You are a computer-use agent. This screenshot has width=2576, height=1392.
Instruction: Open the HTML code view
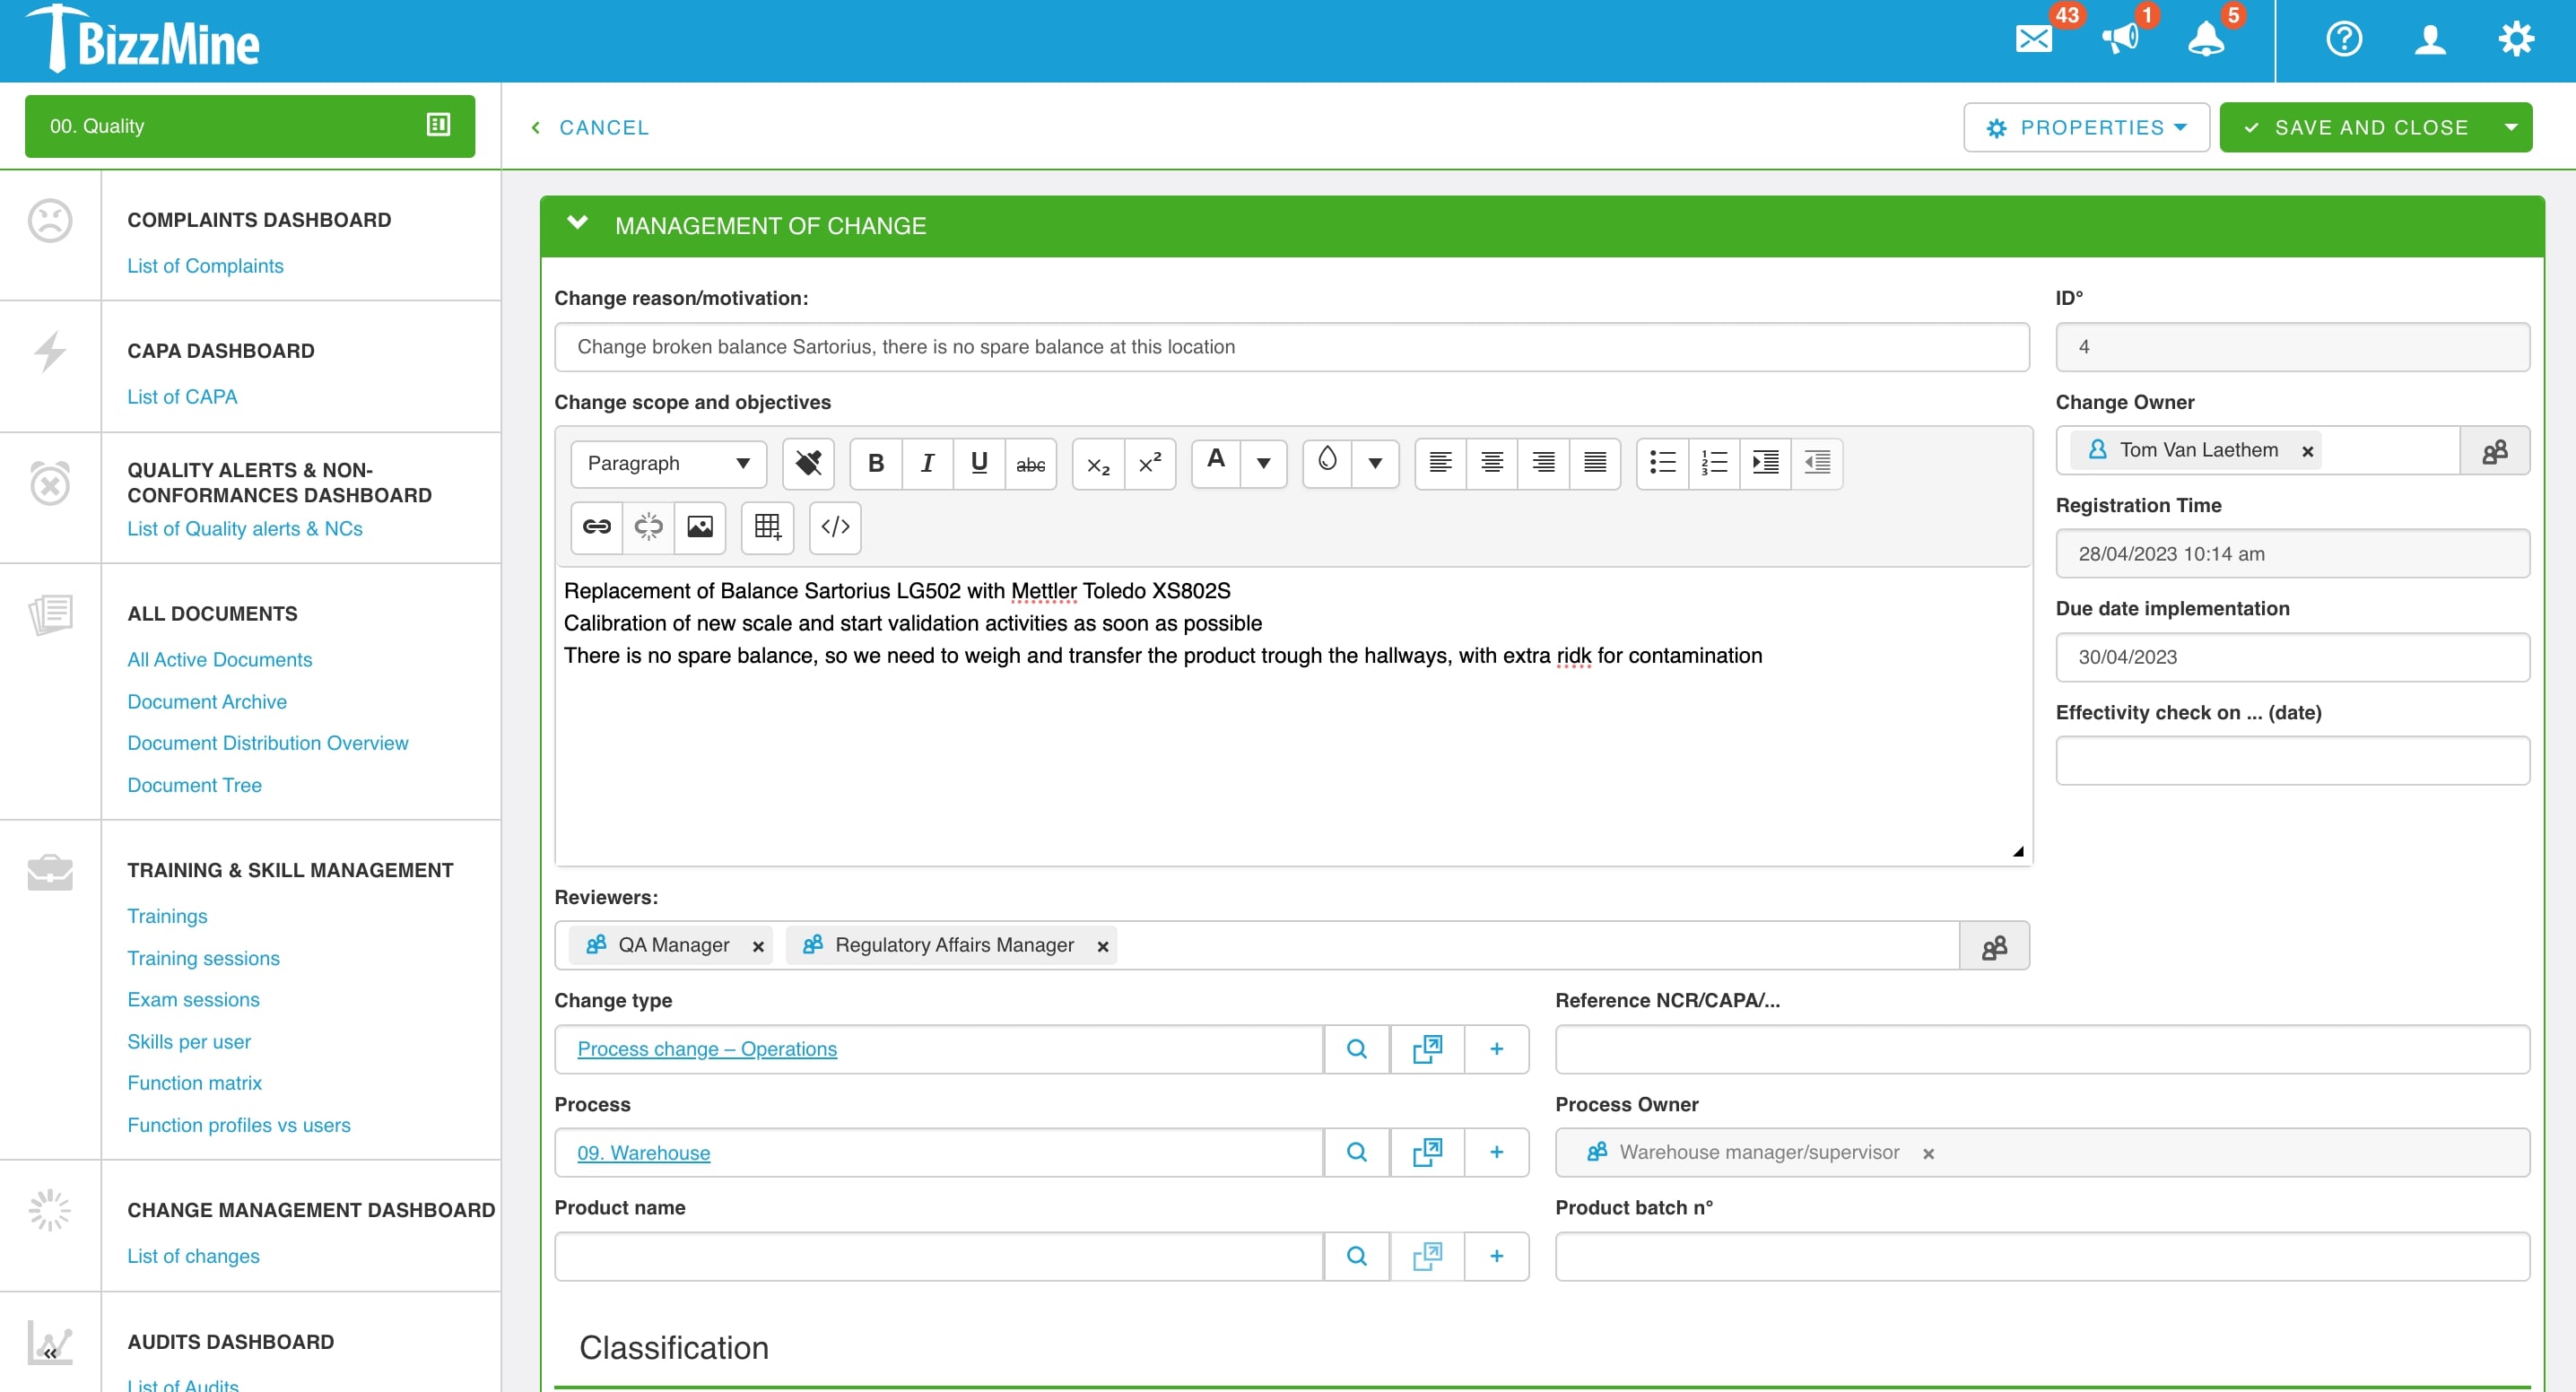click(x=834, y=528)
